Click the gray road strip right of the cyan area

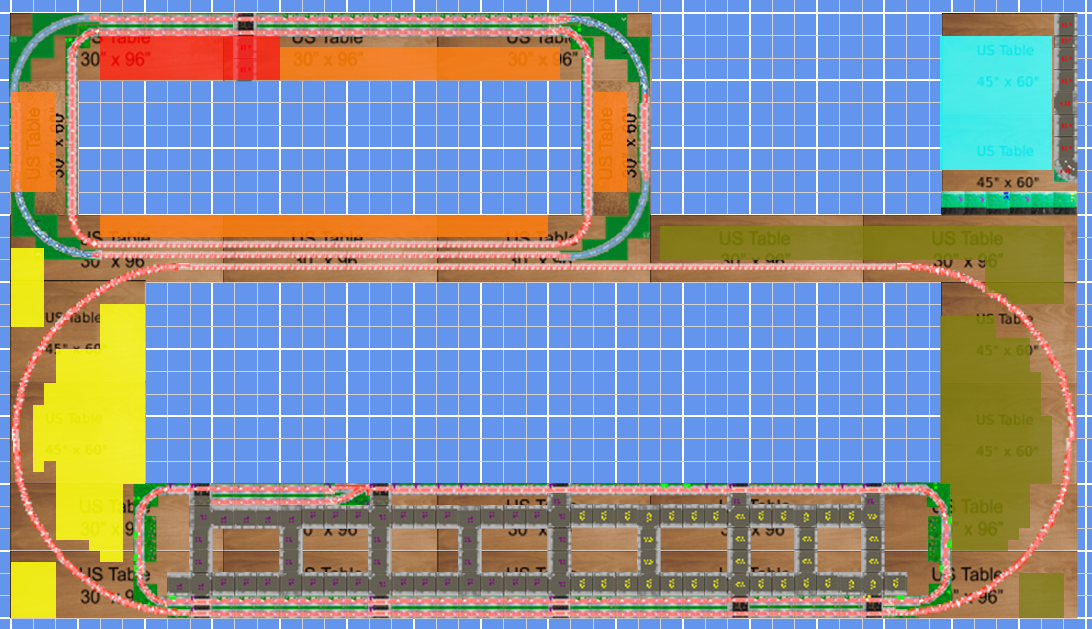1066,100
